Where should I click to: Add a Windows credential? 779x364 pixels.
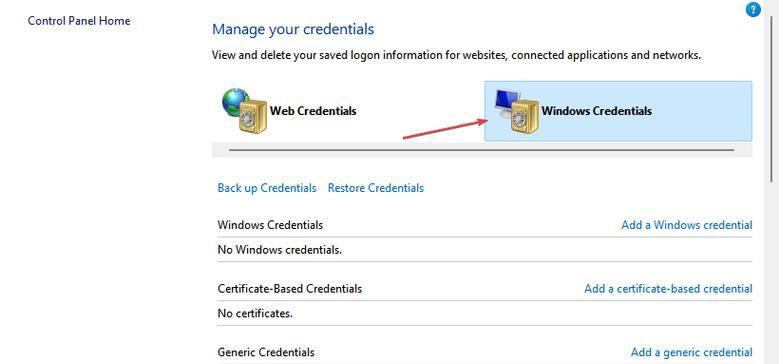(x=687, y=225)
